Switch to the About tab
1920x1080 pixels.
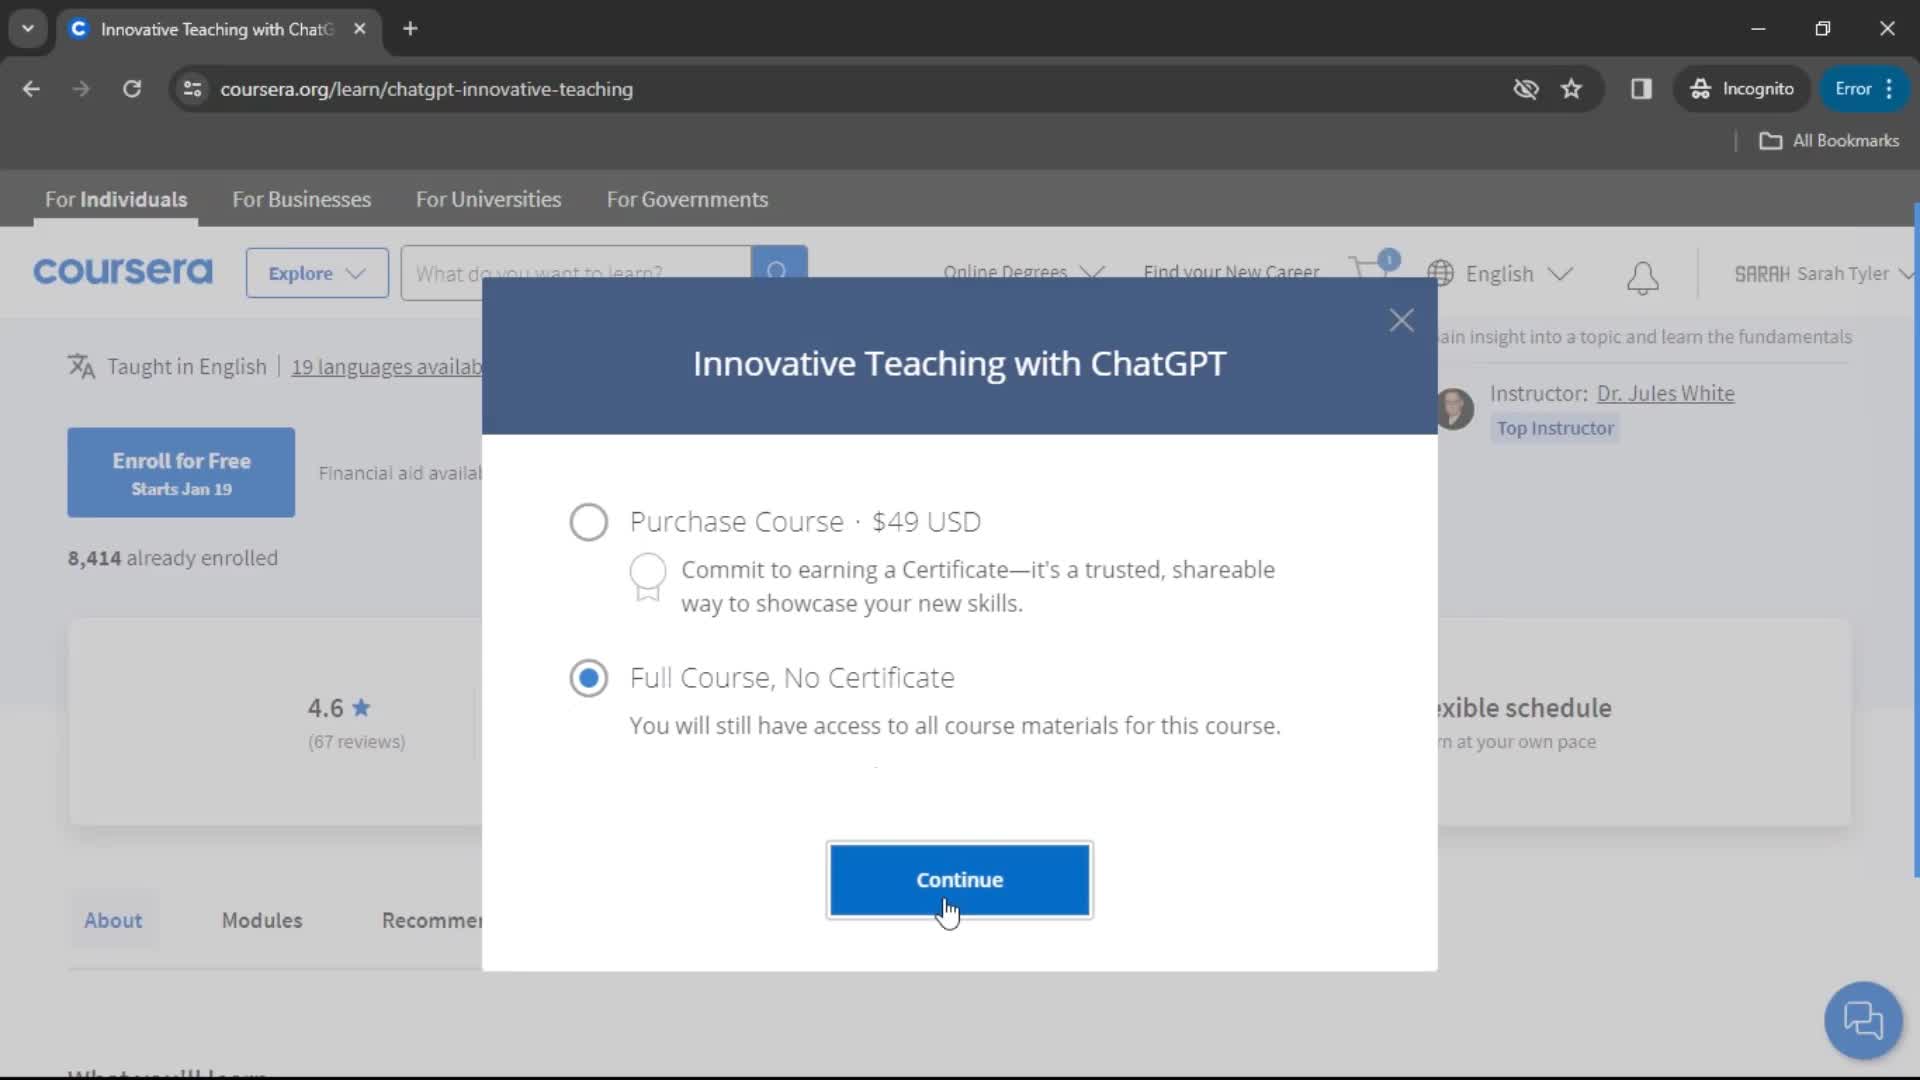click(x=112, y=920)
